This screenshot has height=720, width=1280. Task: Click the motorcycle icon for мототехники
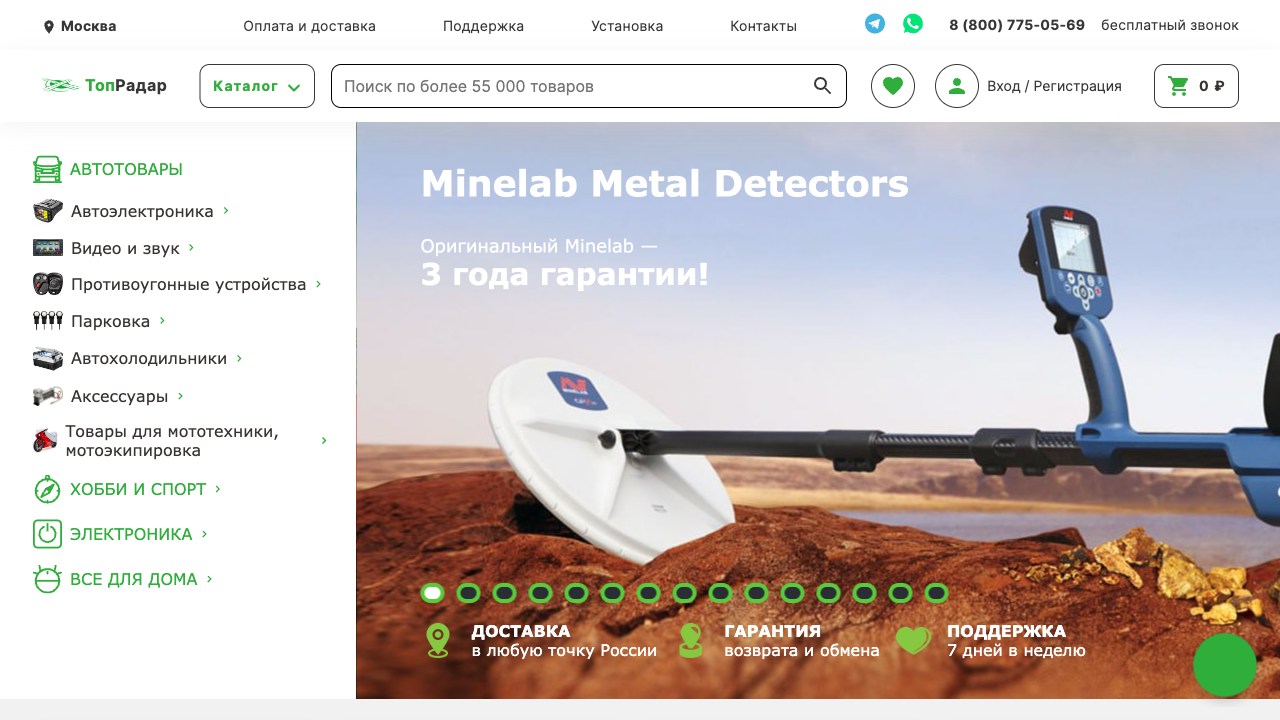click(x=45, y=440)
